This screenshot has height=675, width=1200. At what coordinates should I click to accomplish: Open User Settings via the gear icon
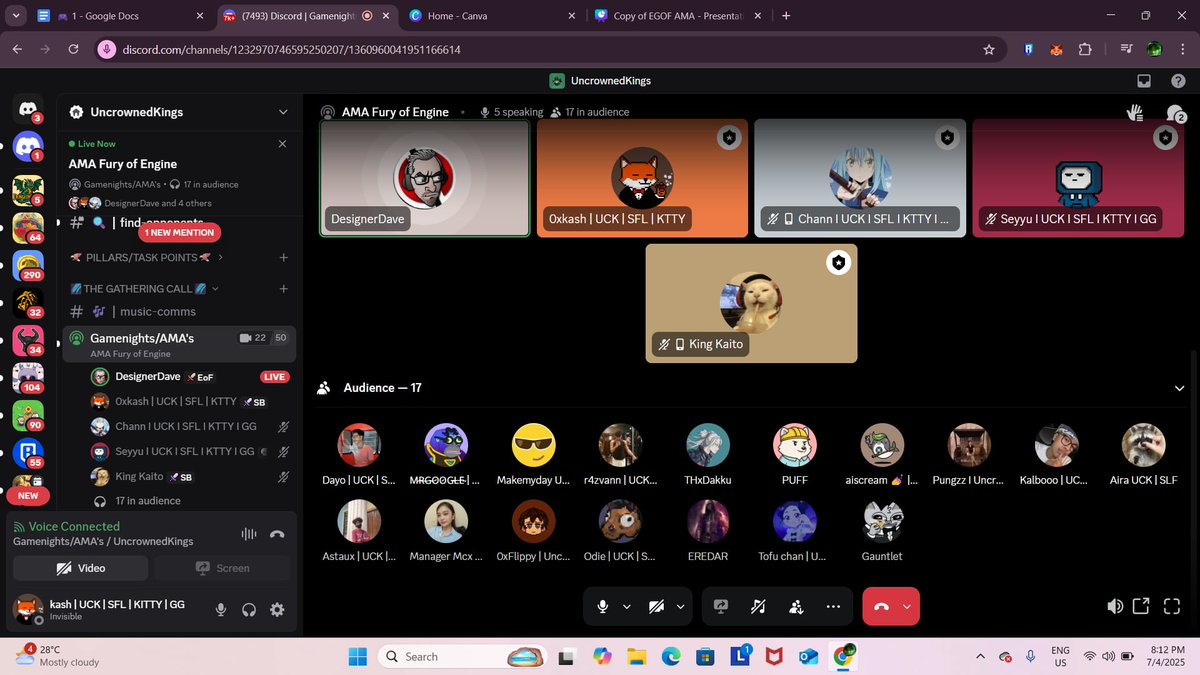277,610
